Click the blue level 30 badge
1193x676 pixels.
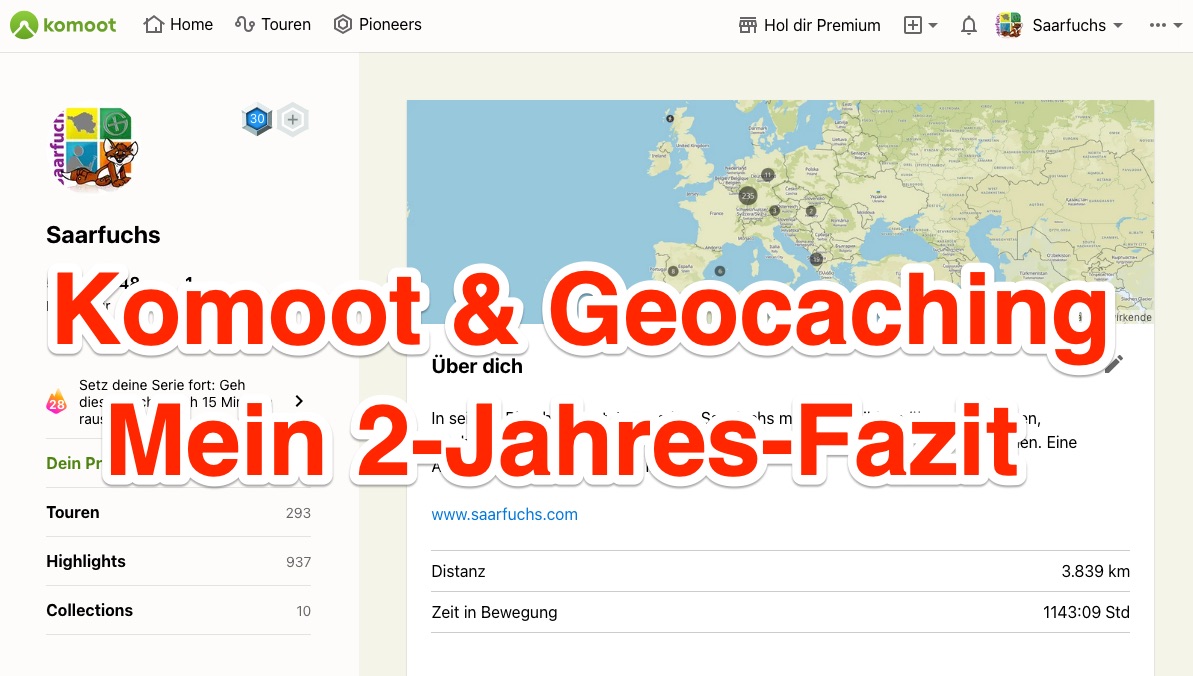(x=257, y=120)
